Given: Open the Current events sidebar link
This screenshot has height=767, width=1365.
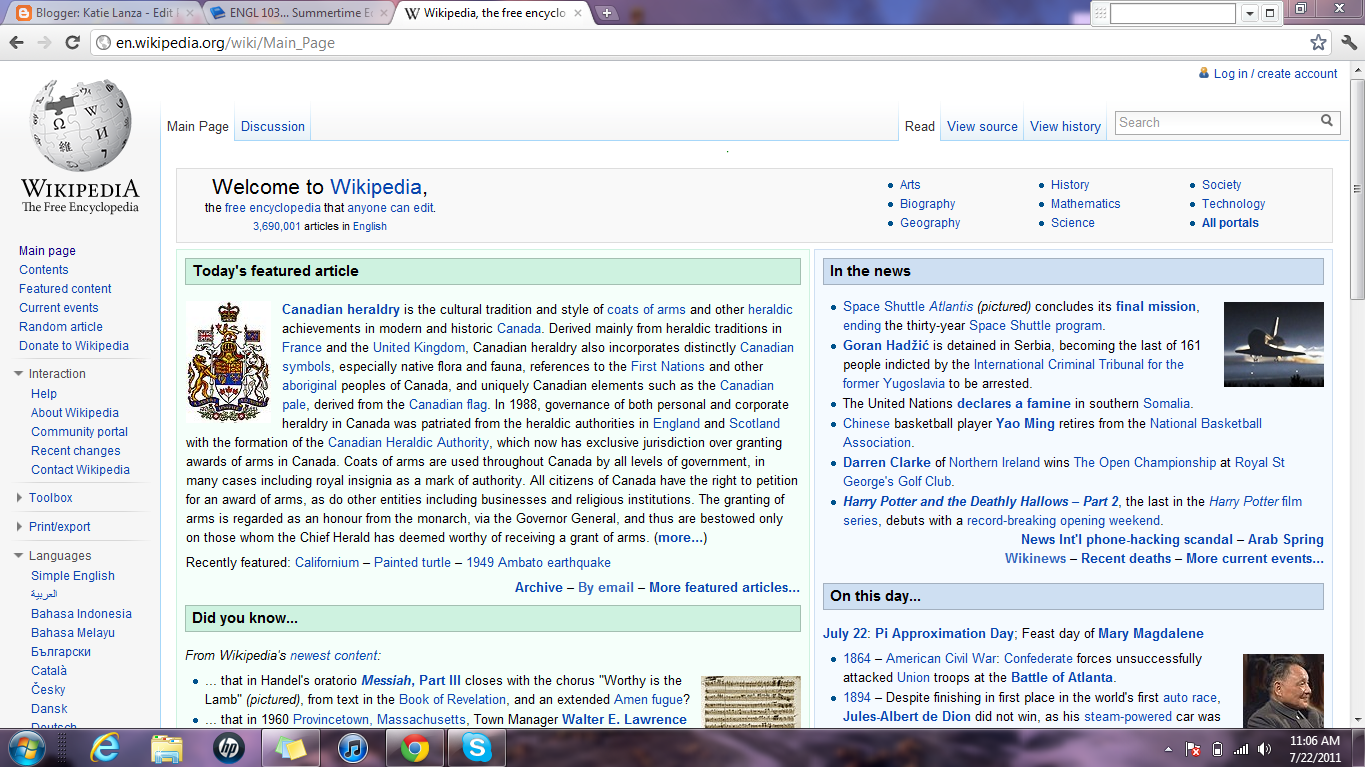Looking at the screenshot, I should point(59,308).
